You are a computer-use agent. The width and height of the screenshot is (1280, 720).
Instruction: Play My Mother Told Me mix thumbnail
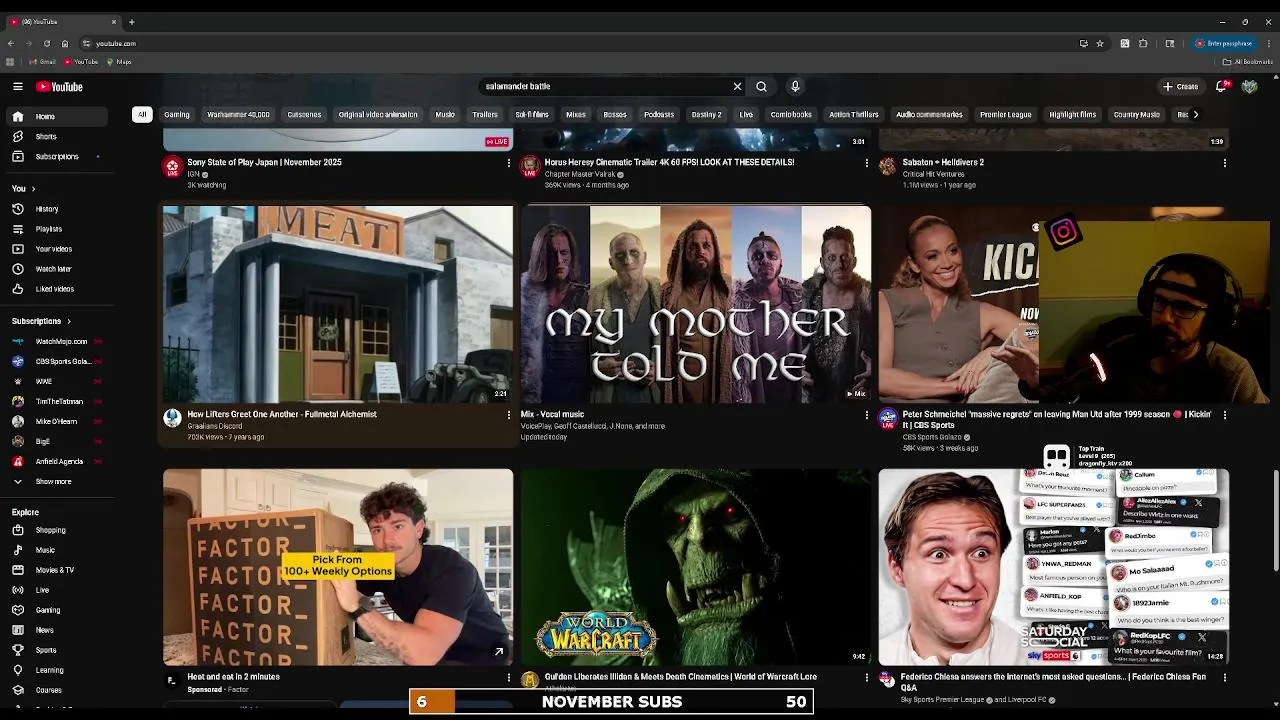pos(696,304)
